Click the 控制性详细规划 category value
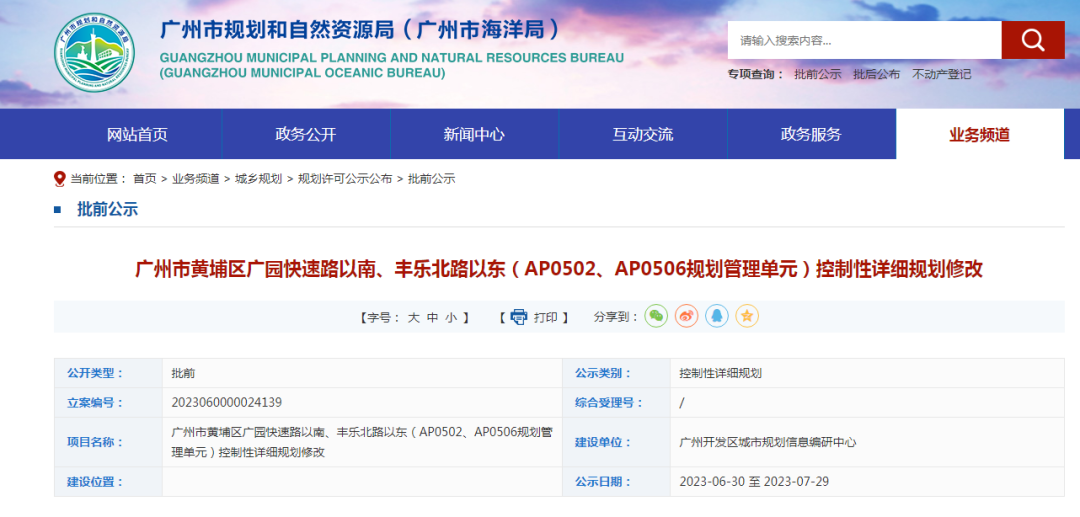The height and width of the screenshot is (517, 1080). (x=720, y=373)
